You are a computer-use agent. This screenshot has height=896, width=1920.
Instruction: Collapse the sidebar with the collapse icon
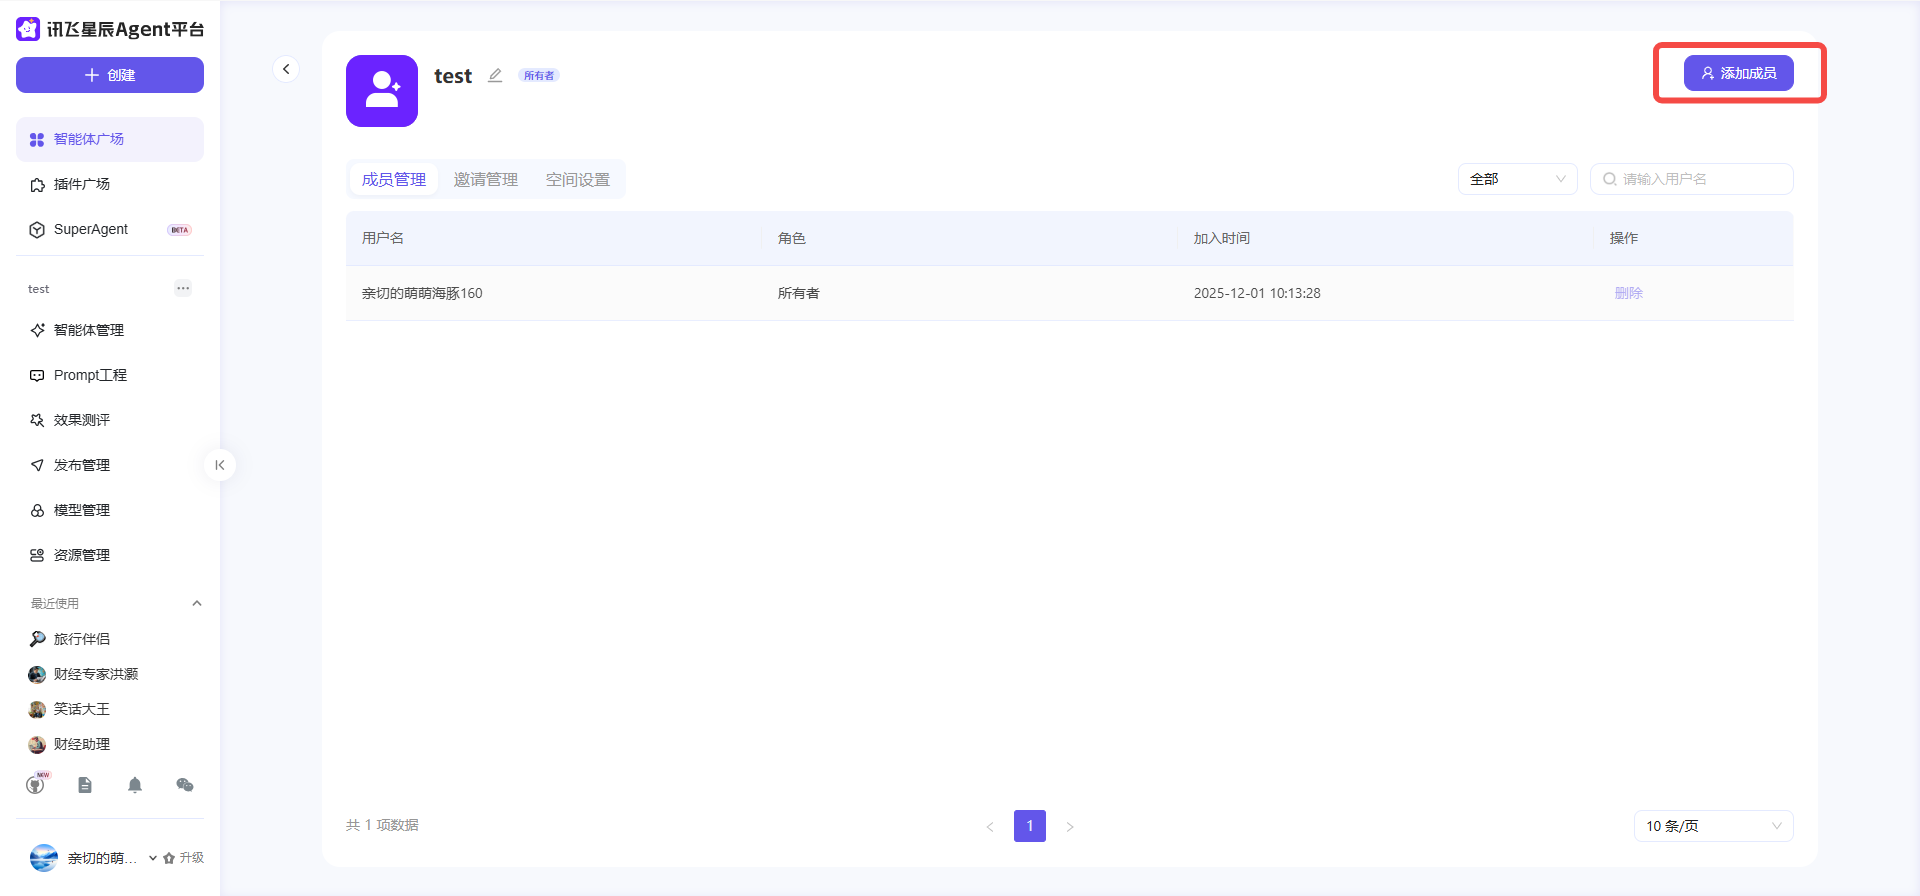click(x=220, y=465)
